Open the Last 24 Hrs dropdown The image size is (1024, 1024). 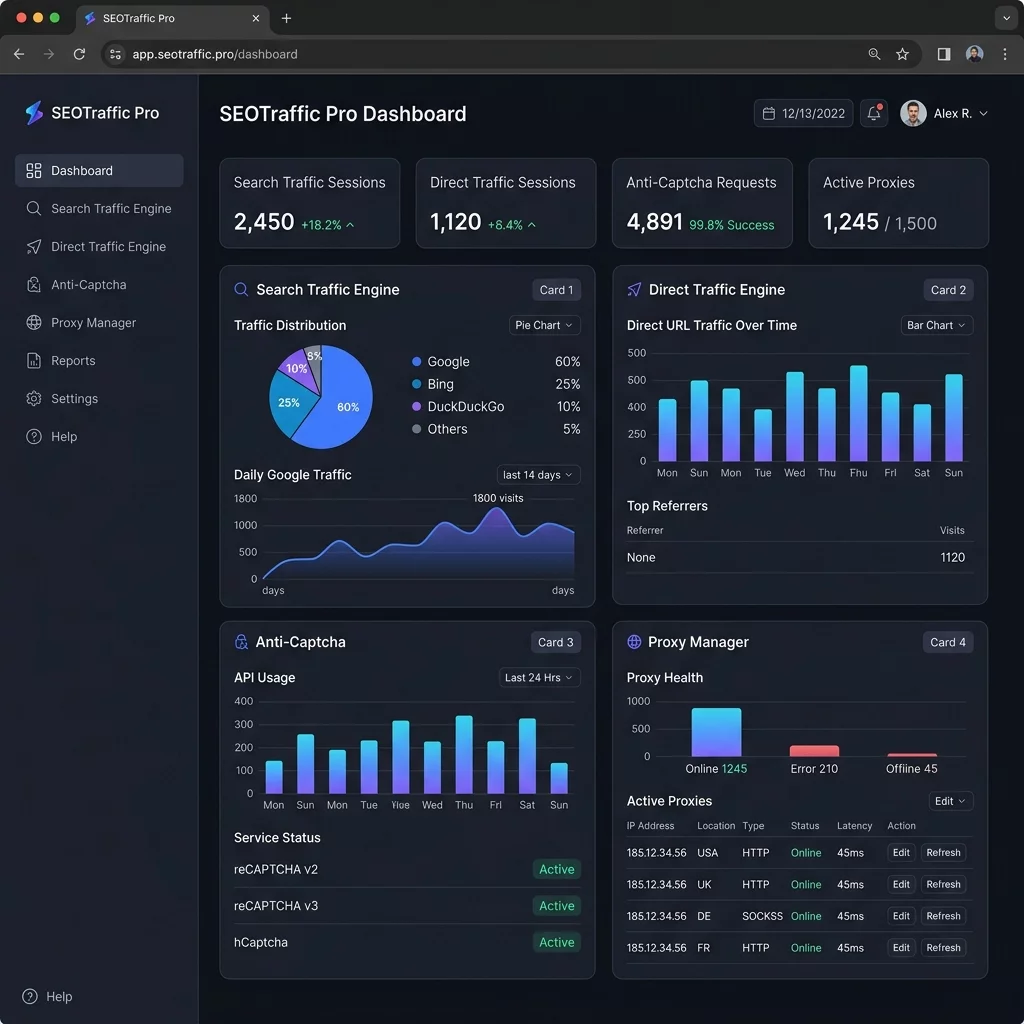pyautogui.click(x=539, y=677)
